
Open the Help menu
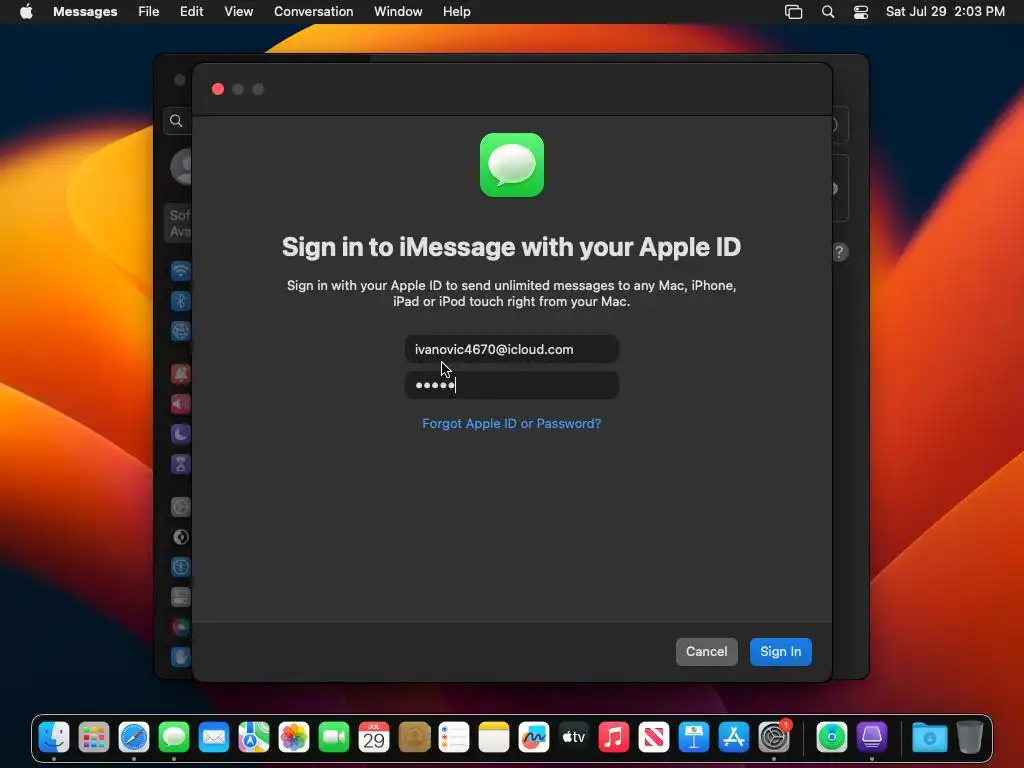click(x=456, y=12)
